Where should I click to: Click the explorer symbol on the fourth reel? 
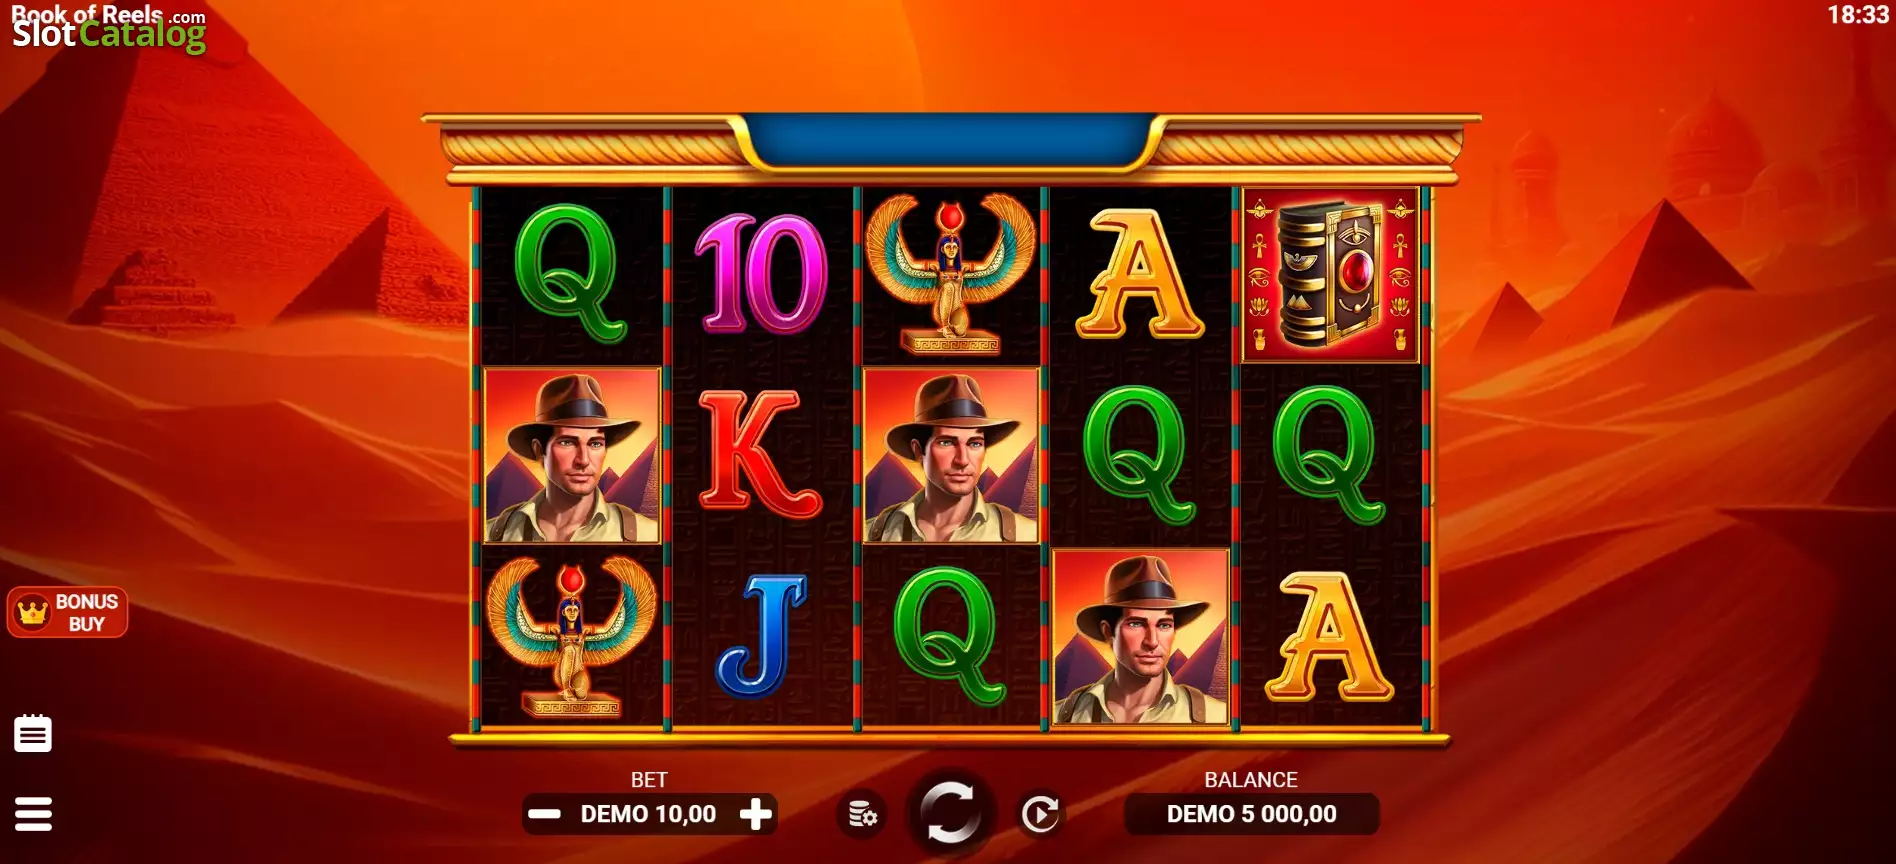click(x=1141, y=637)
